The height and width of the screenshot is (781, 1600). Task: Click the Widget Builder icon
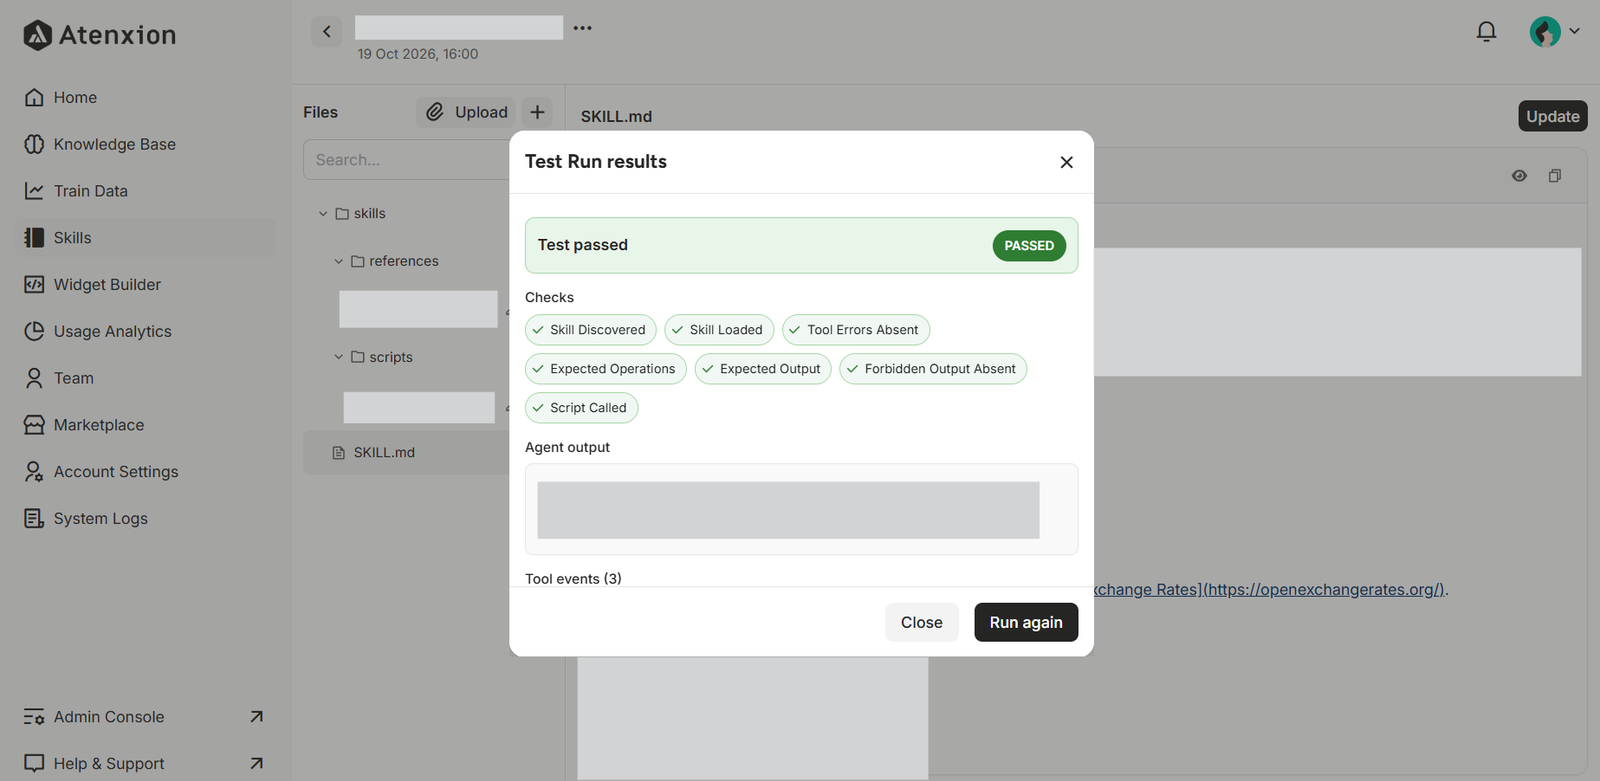pyautogui.click(x=34, y=284)
